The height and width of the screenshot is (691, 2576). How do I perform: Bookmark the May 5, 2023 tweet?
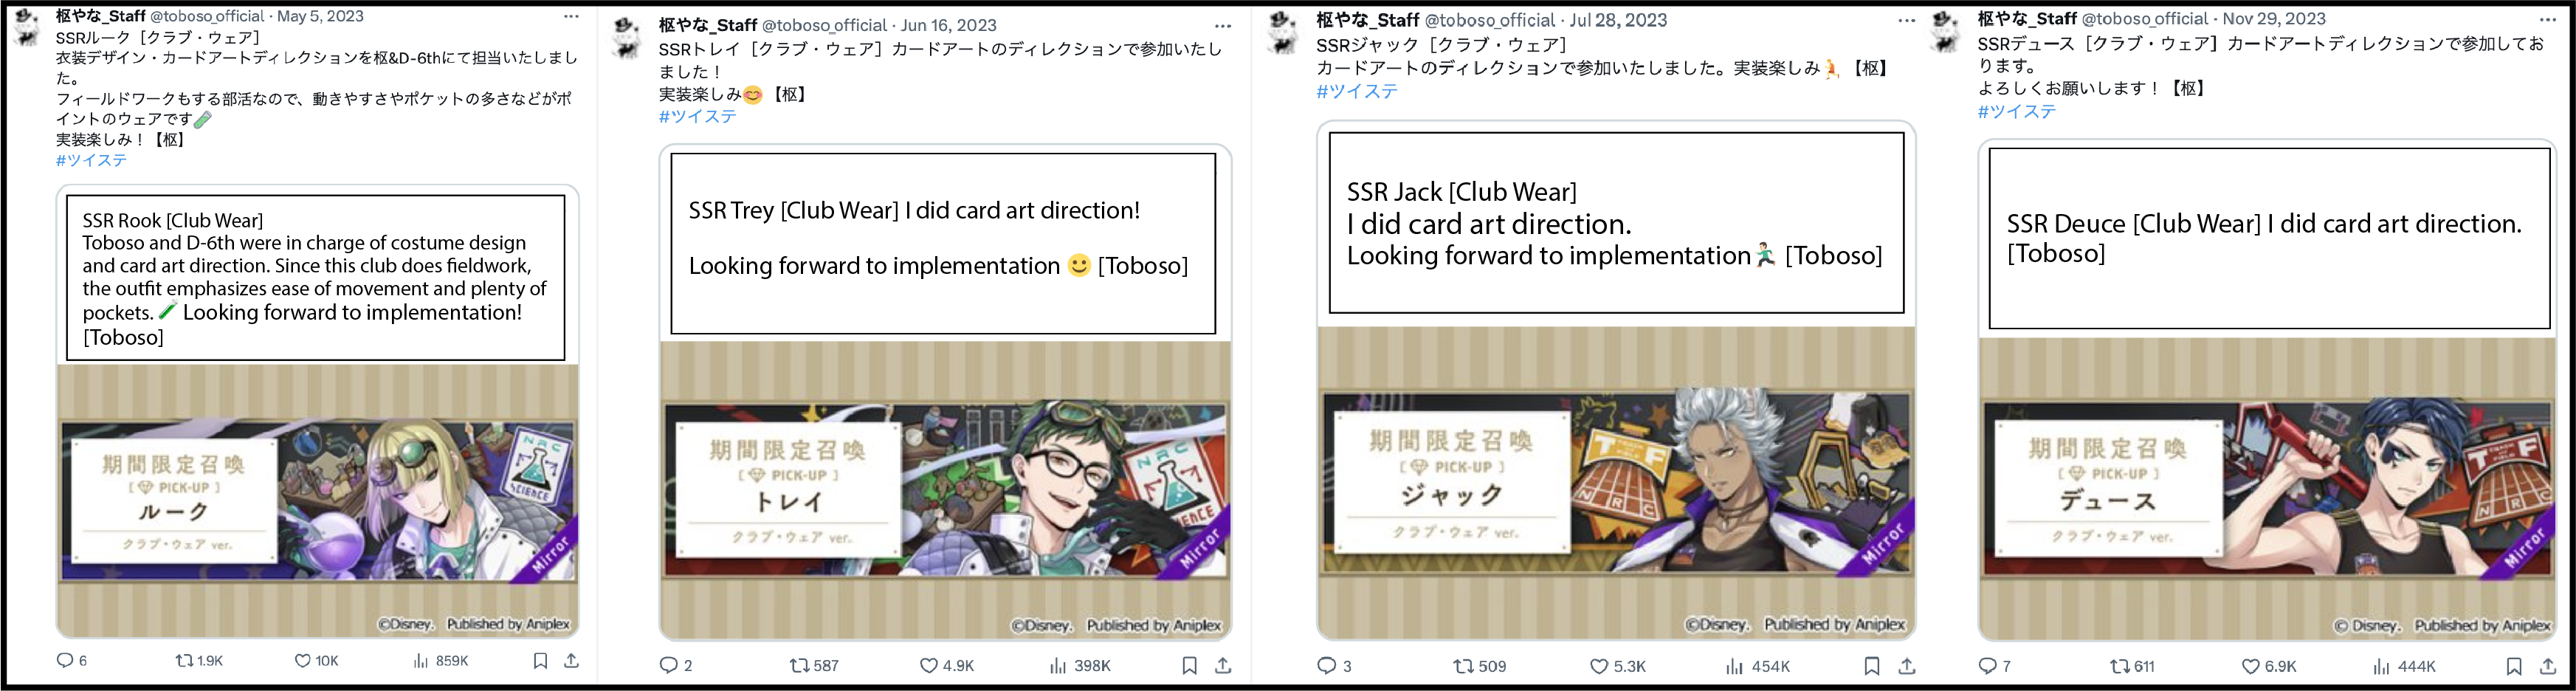pyautogui.click(x=540, y=660)
